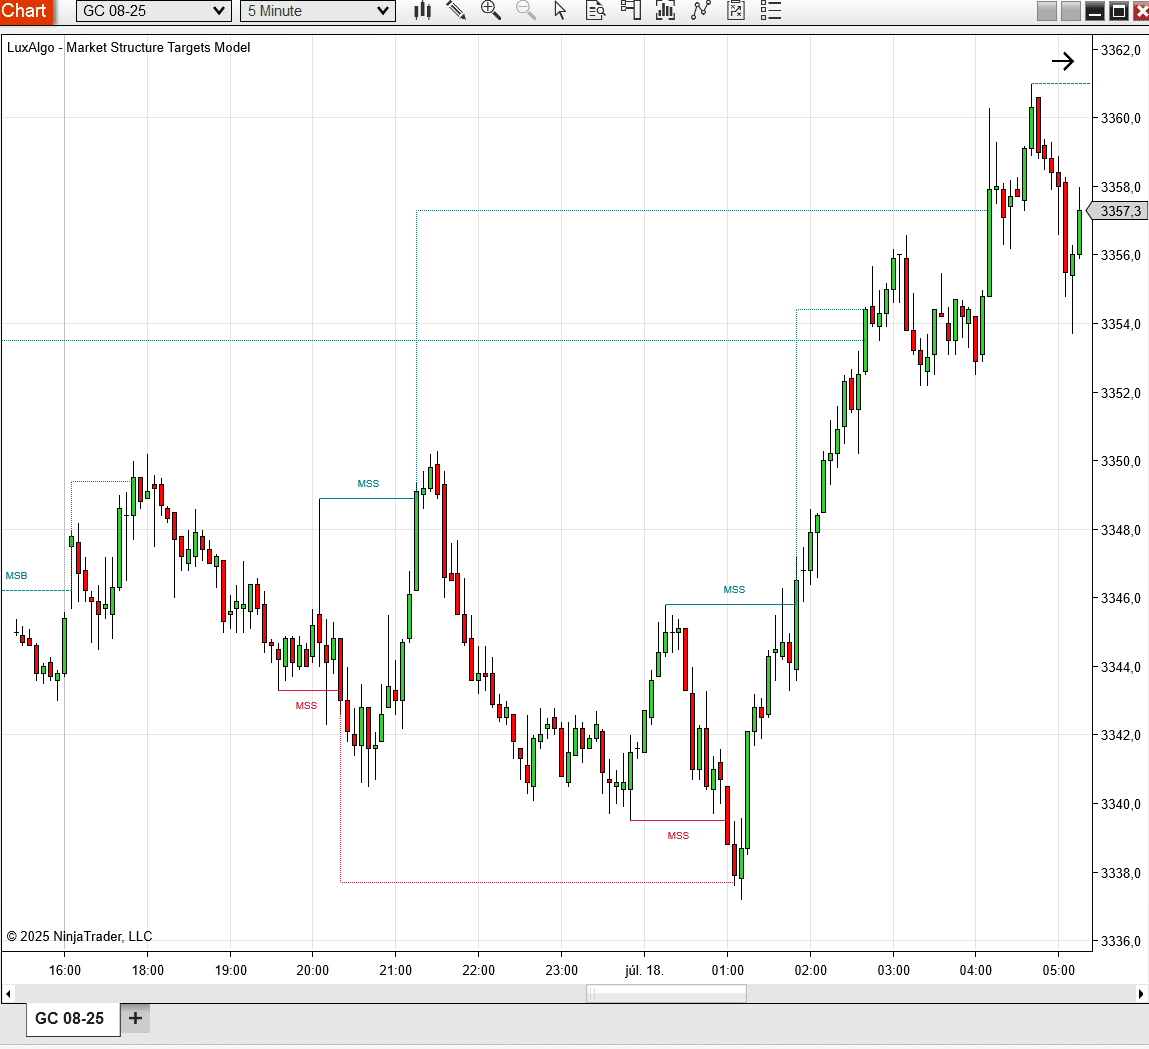The width and height of the screenshot is (1149, 1049).
Task: Toggle the Chart Trader panel
Action: (x=630, y=11)
